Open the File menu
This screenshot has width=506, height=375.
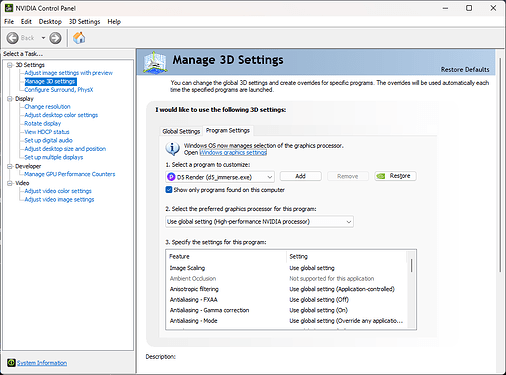click(x=9, y=22)
